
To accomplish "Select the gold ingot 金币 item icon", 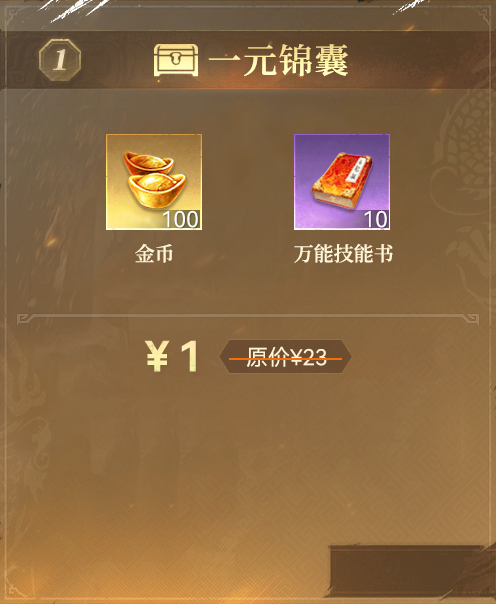I will pyautogui.click(x=154, y=182).
